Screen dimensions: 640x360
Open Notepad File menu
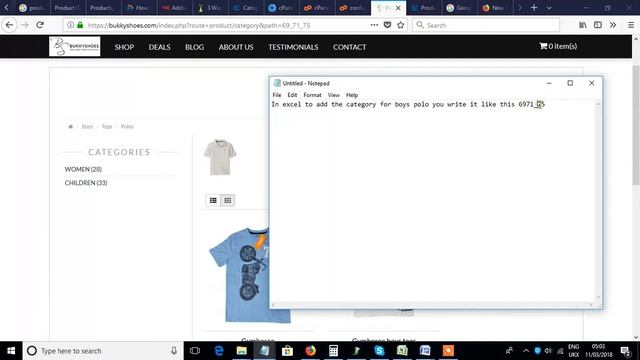(277, 95)
